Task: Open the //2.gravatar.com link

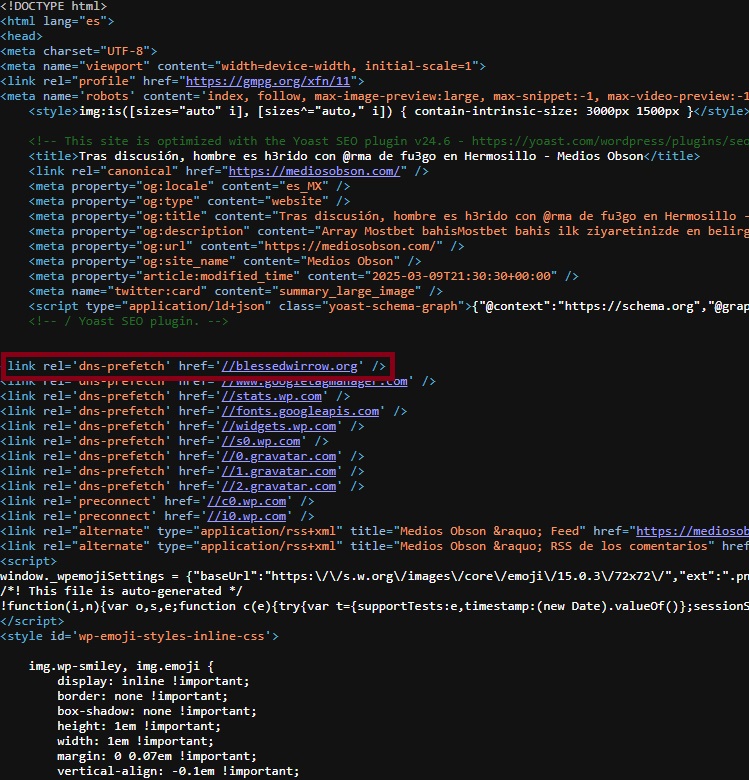Action: tap(279, 486)
